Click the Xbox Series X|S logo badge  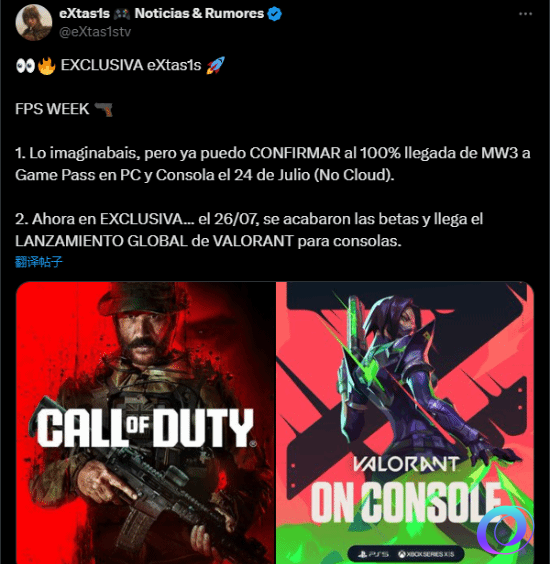(426, 554)
